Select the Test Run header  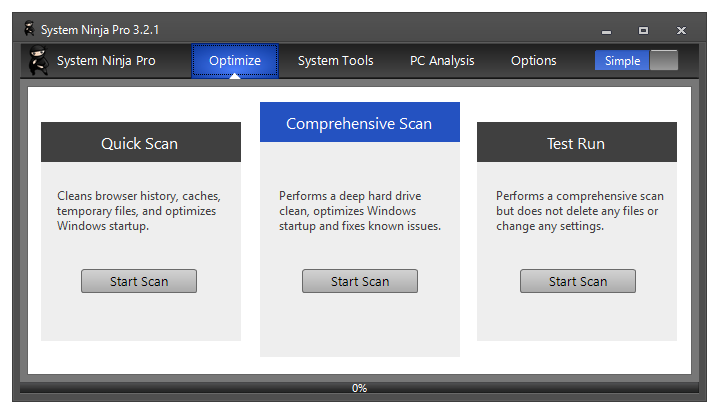577,142
